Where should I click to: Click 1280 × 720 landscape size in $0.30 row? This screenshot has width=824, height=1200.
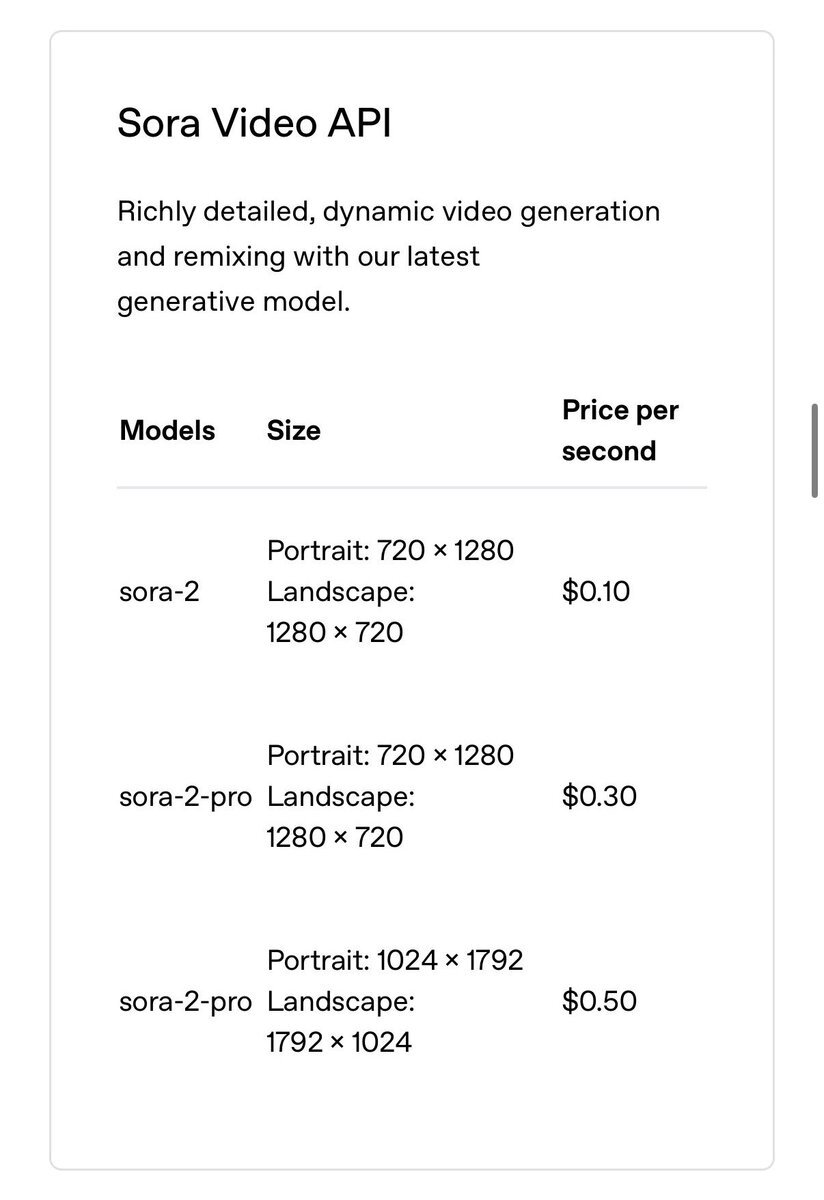click(334, 837)
